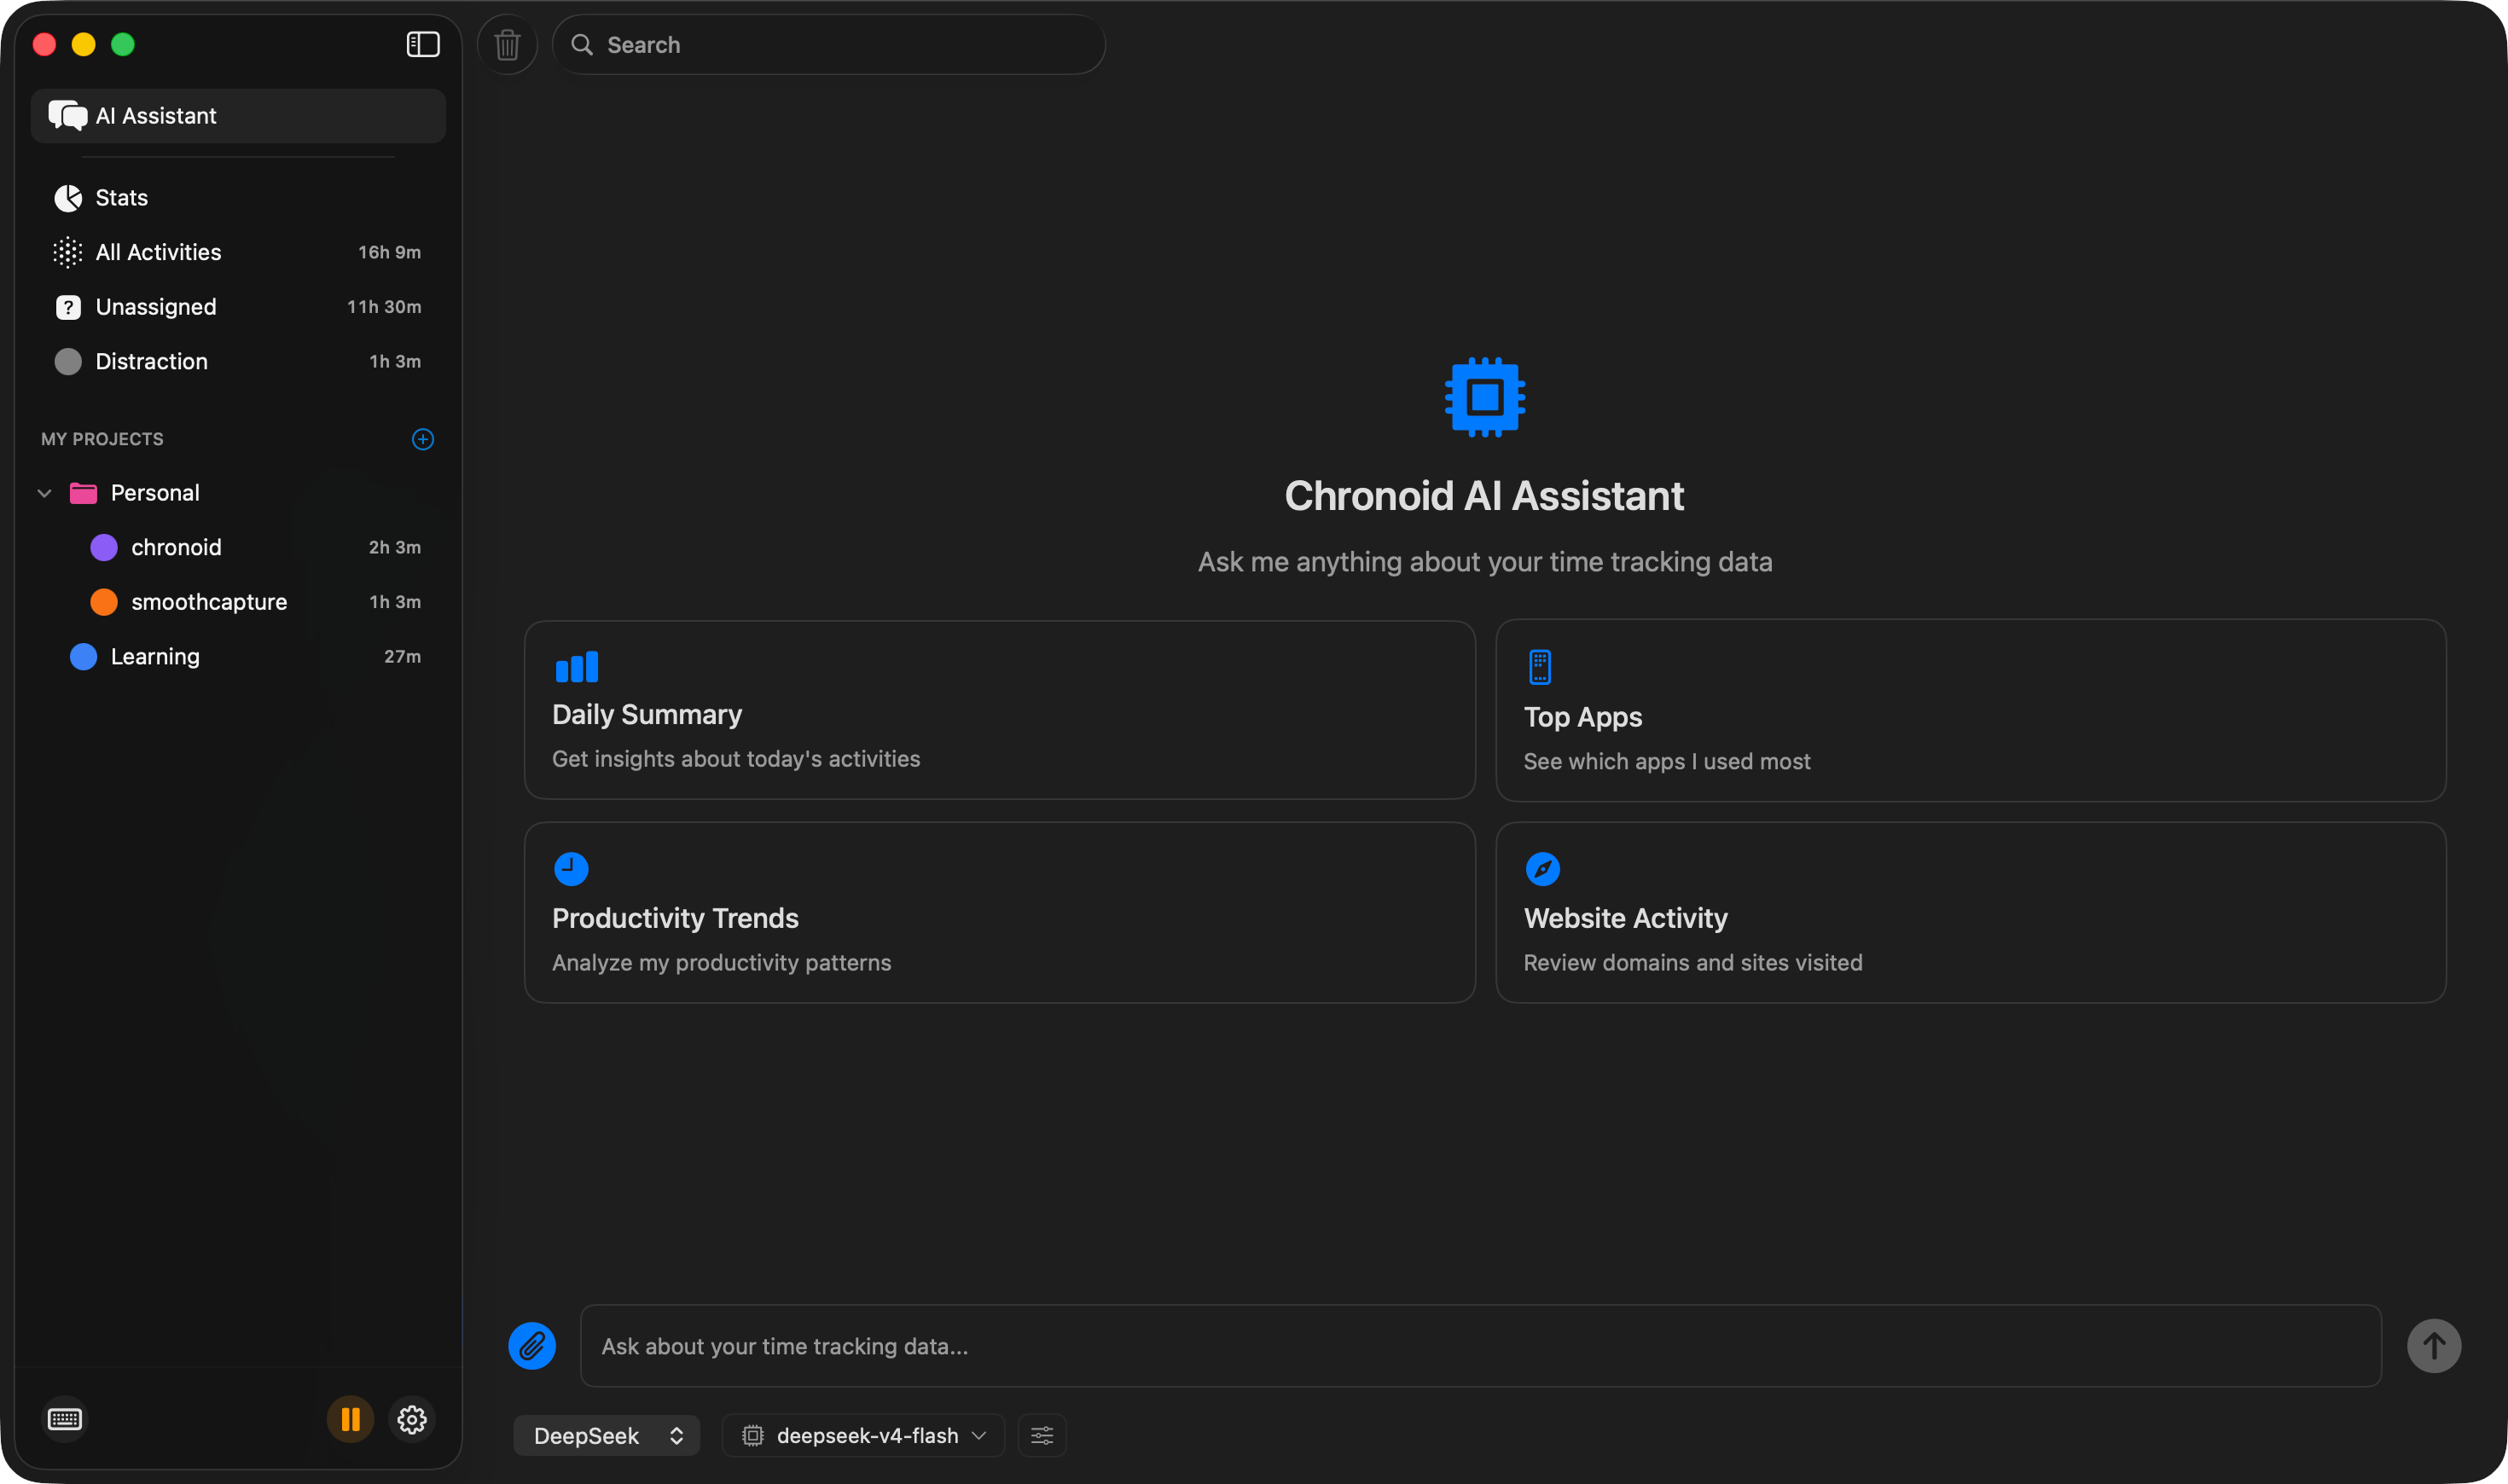
Task: Click the pink Personal folder icon
Action: (83, 493)
